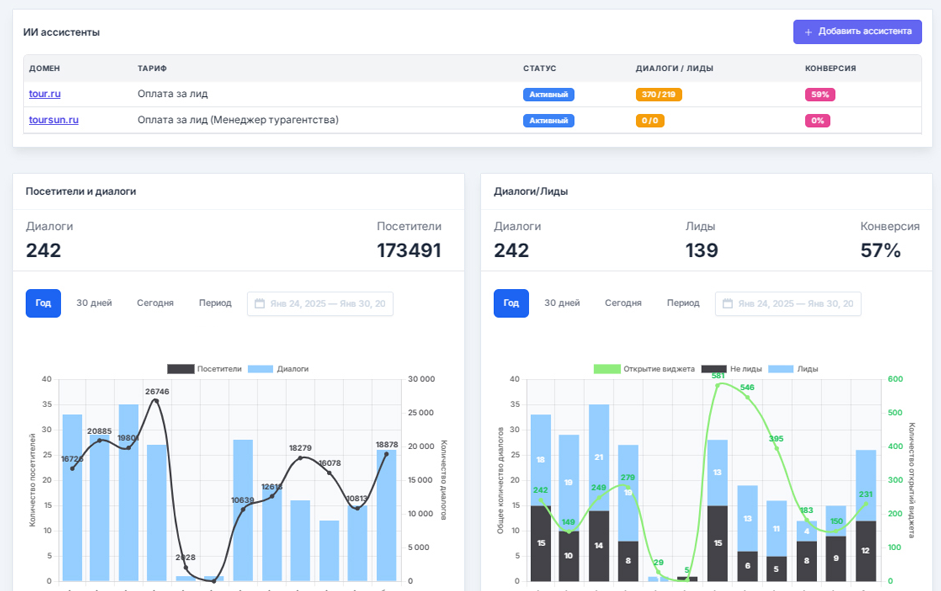
Task: Click the Добавить ассистента button
Action: (x=857, y=32)
